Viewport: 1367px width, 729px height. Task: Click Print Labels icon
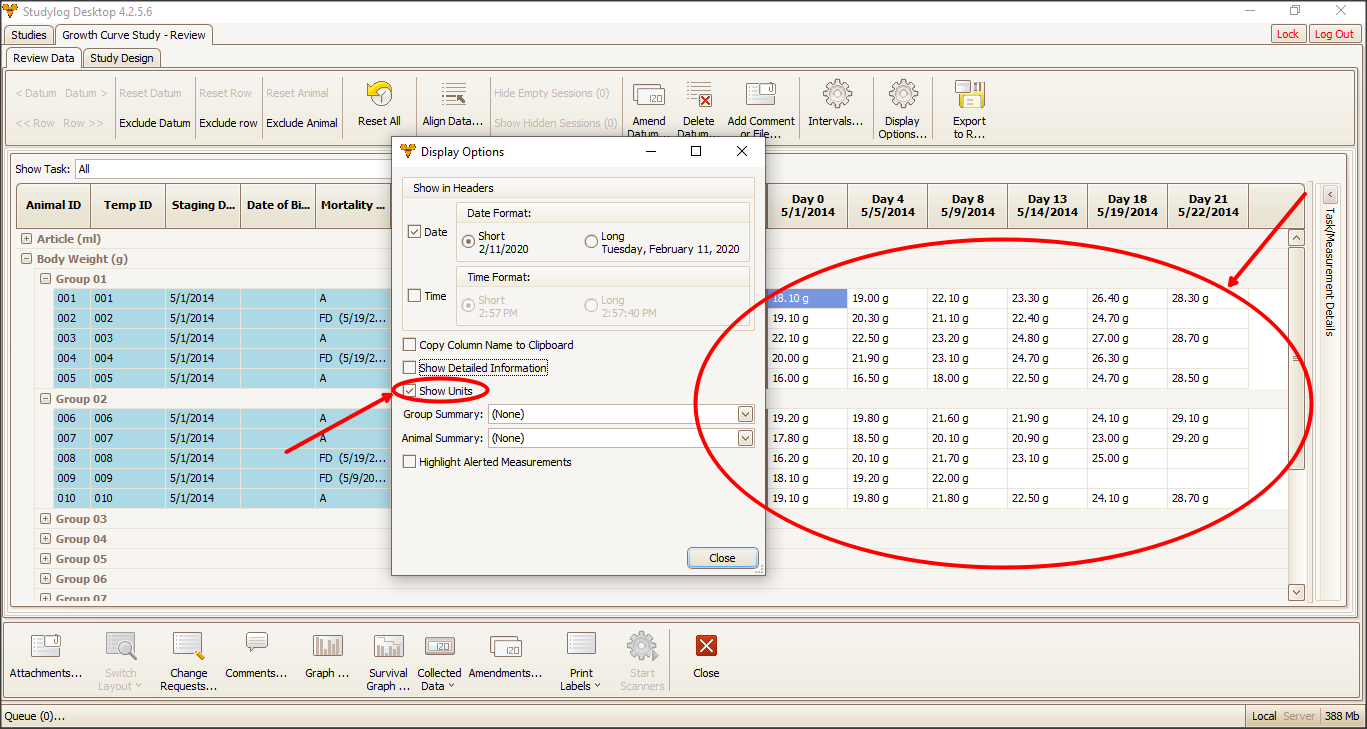point(581,644)
